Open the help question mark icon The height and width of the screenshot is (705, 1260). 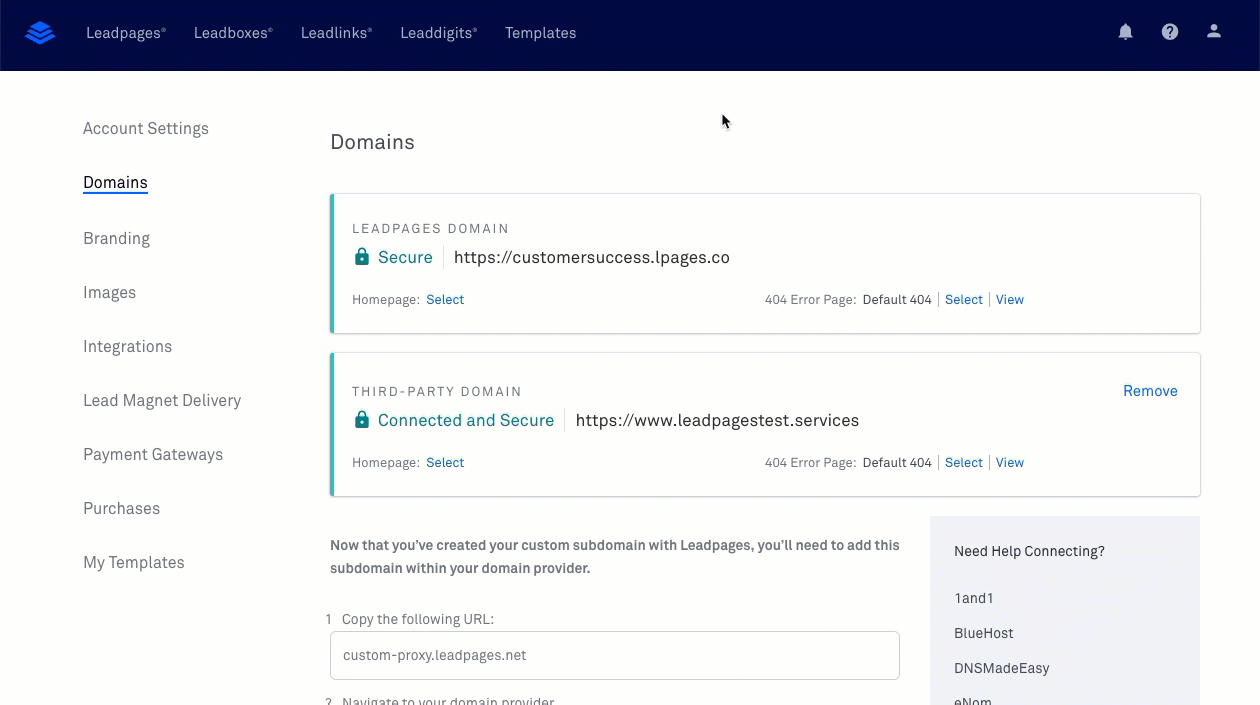(x=1170, y=32)
